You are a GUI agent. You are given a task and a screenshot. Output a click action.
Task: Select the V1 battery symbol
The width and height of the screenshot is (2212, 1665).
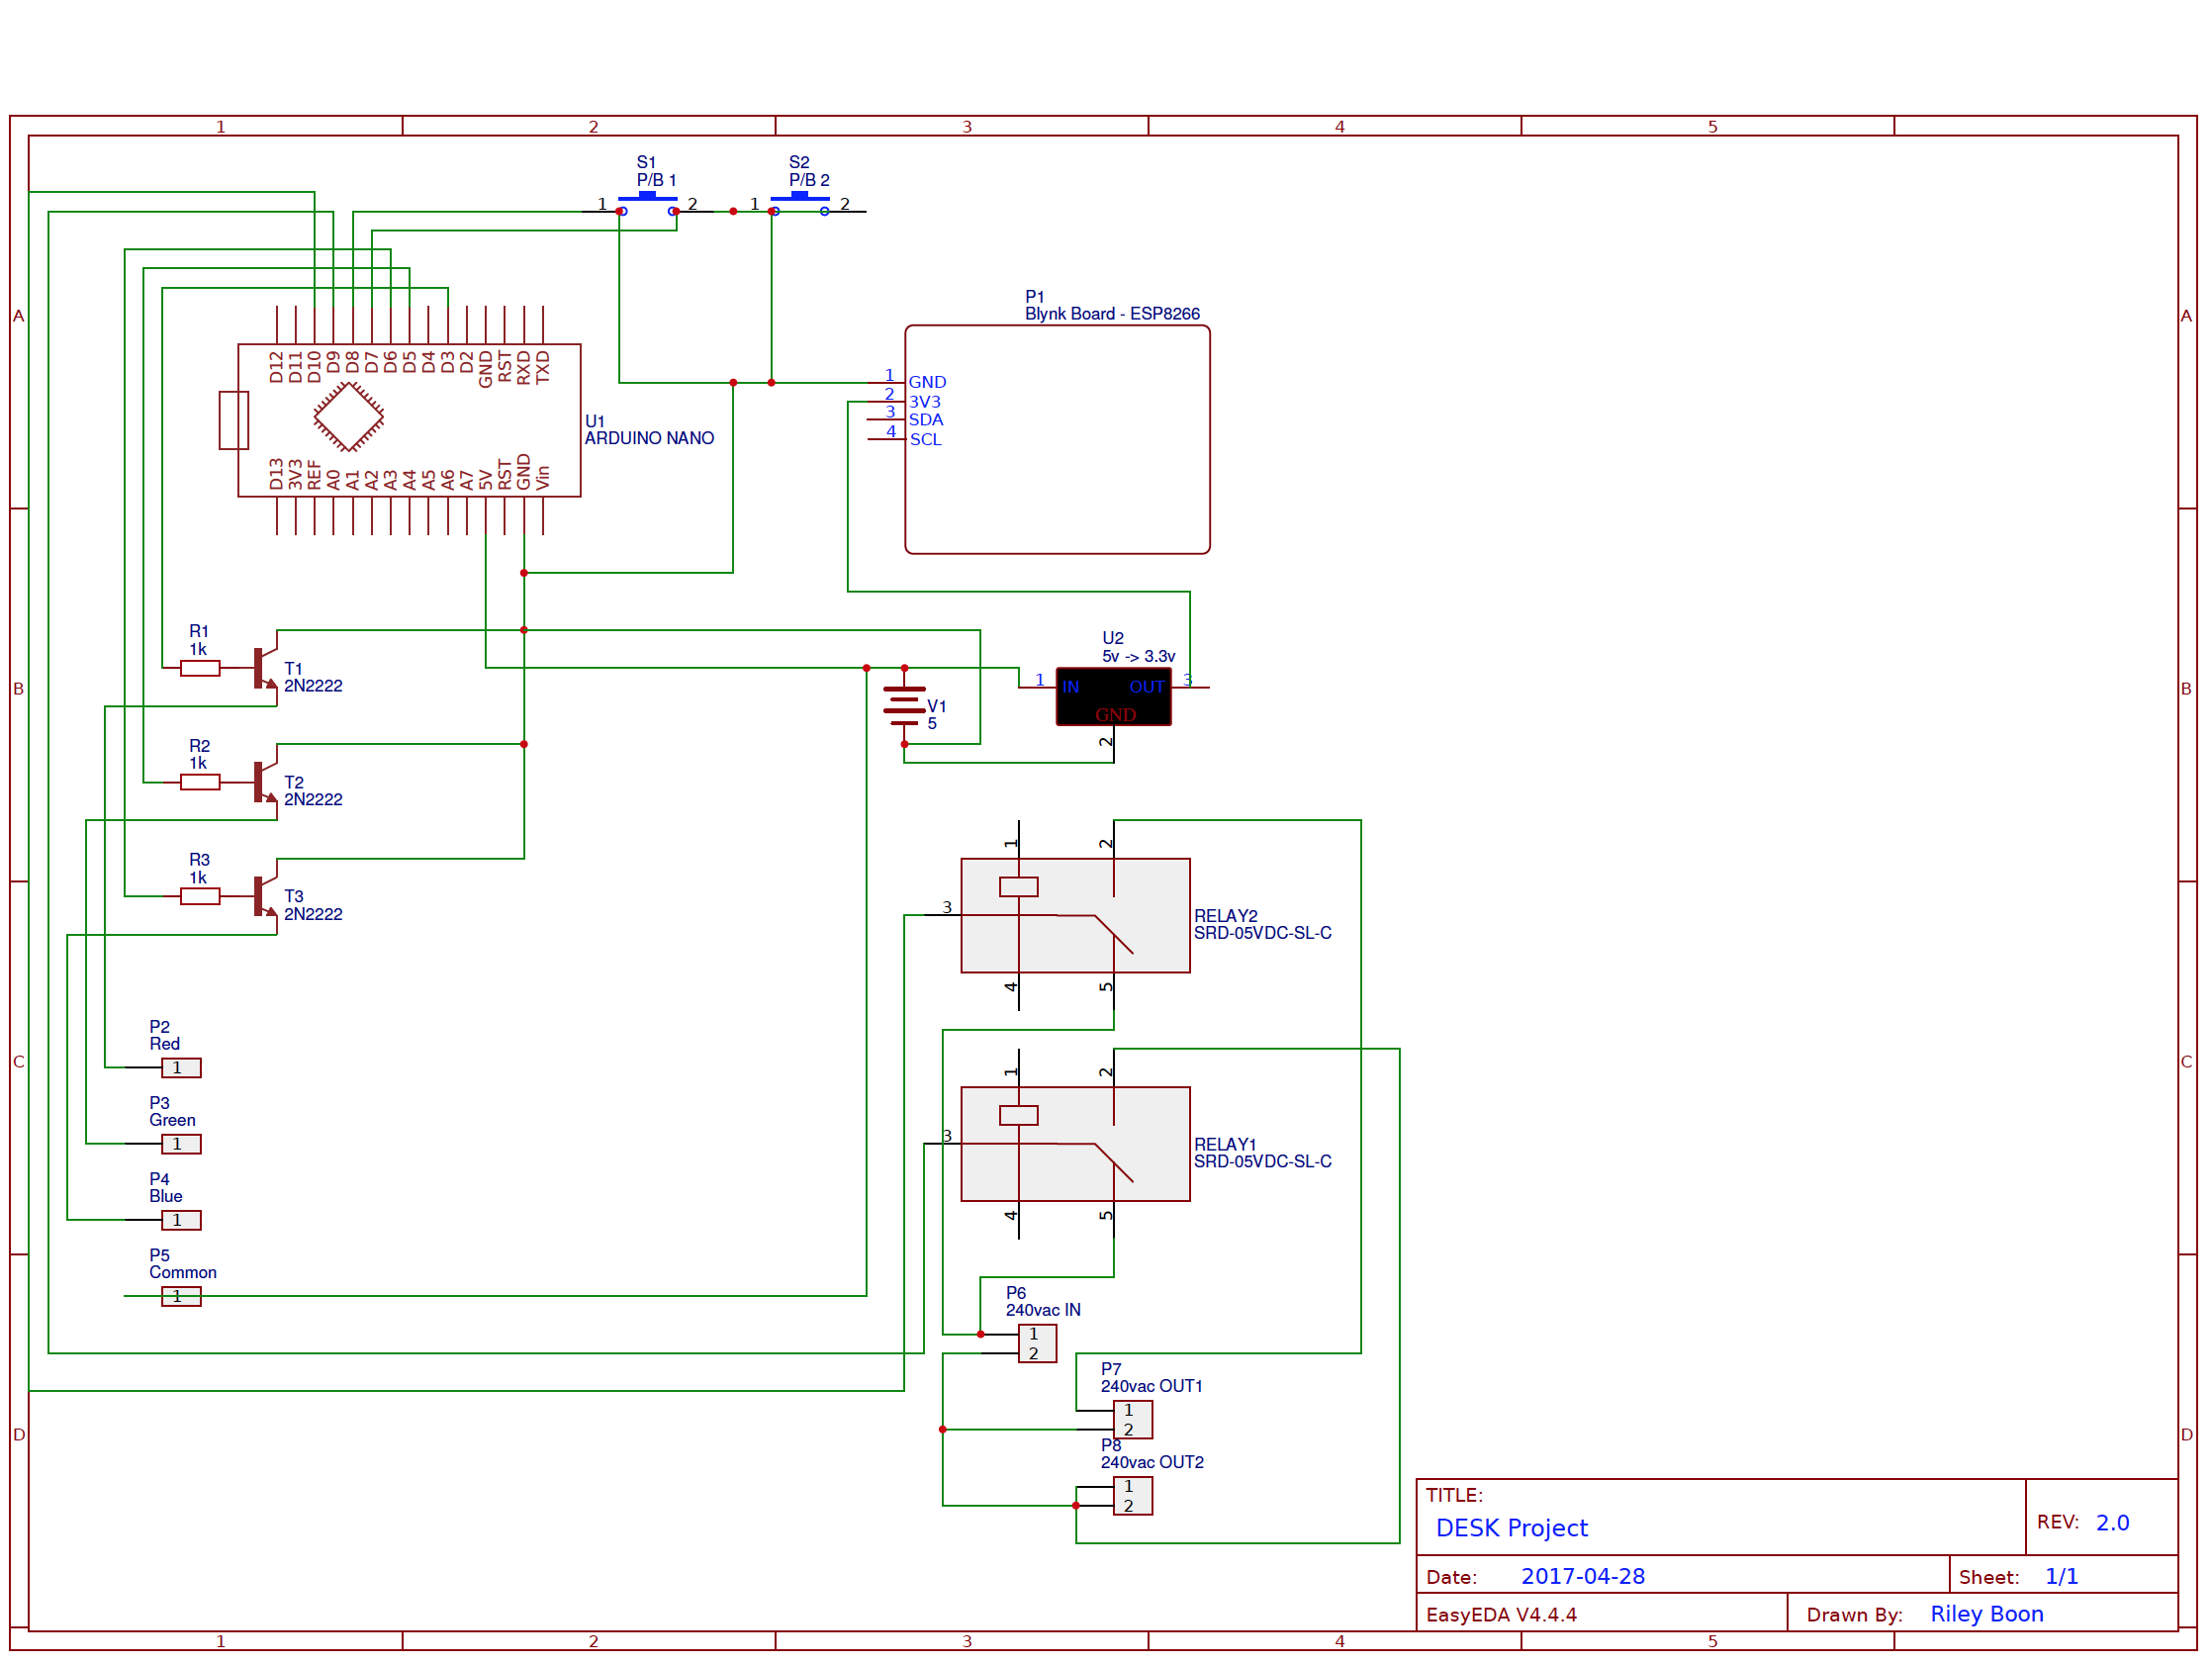[x=906, y=707]
